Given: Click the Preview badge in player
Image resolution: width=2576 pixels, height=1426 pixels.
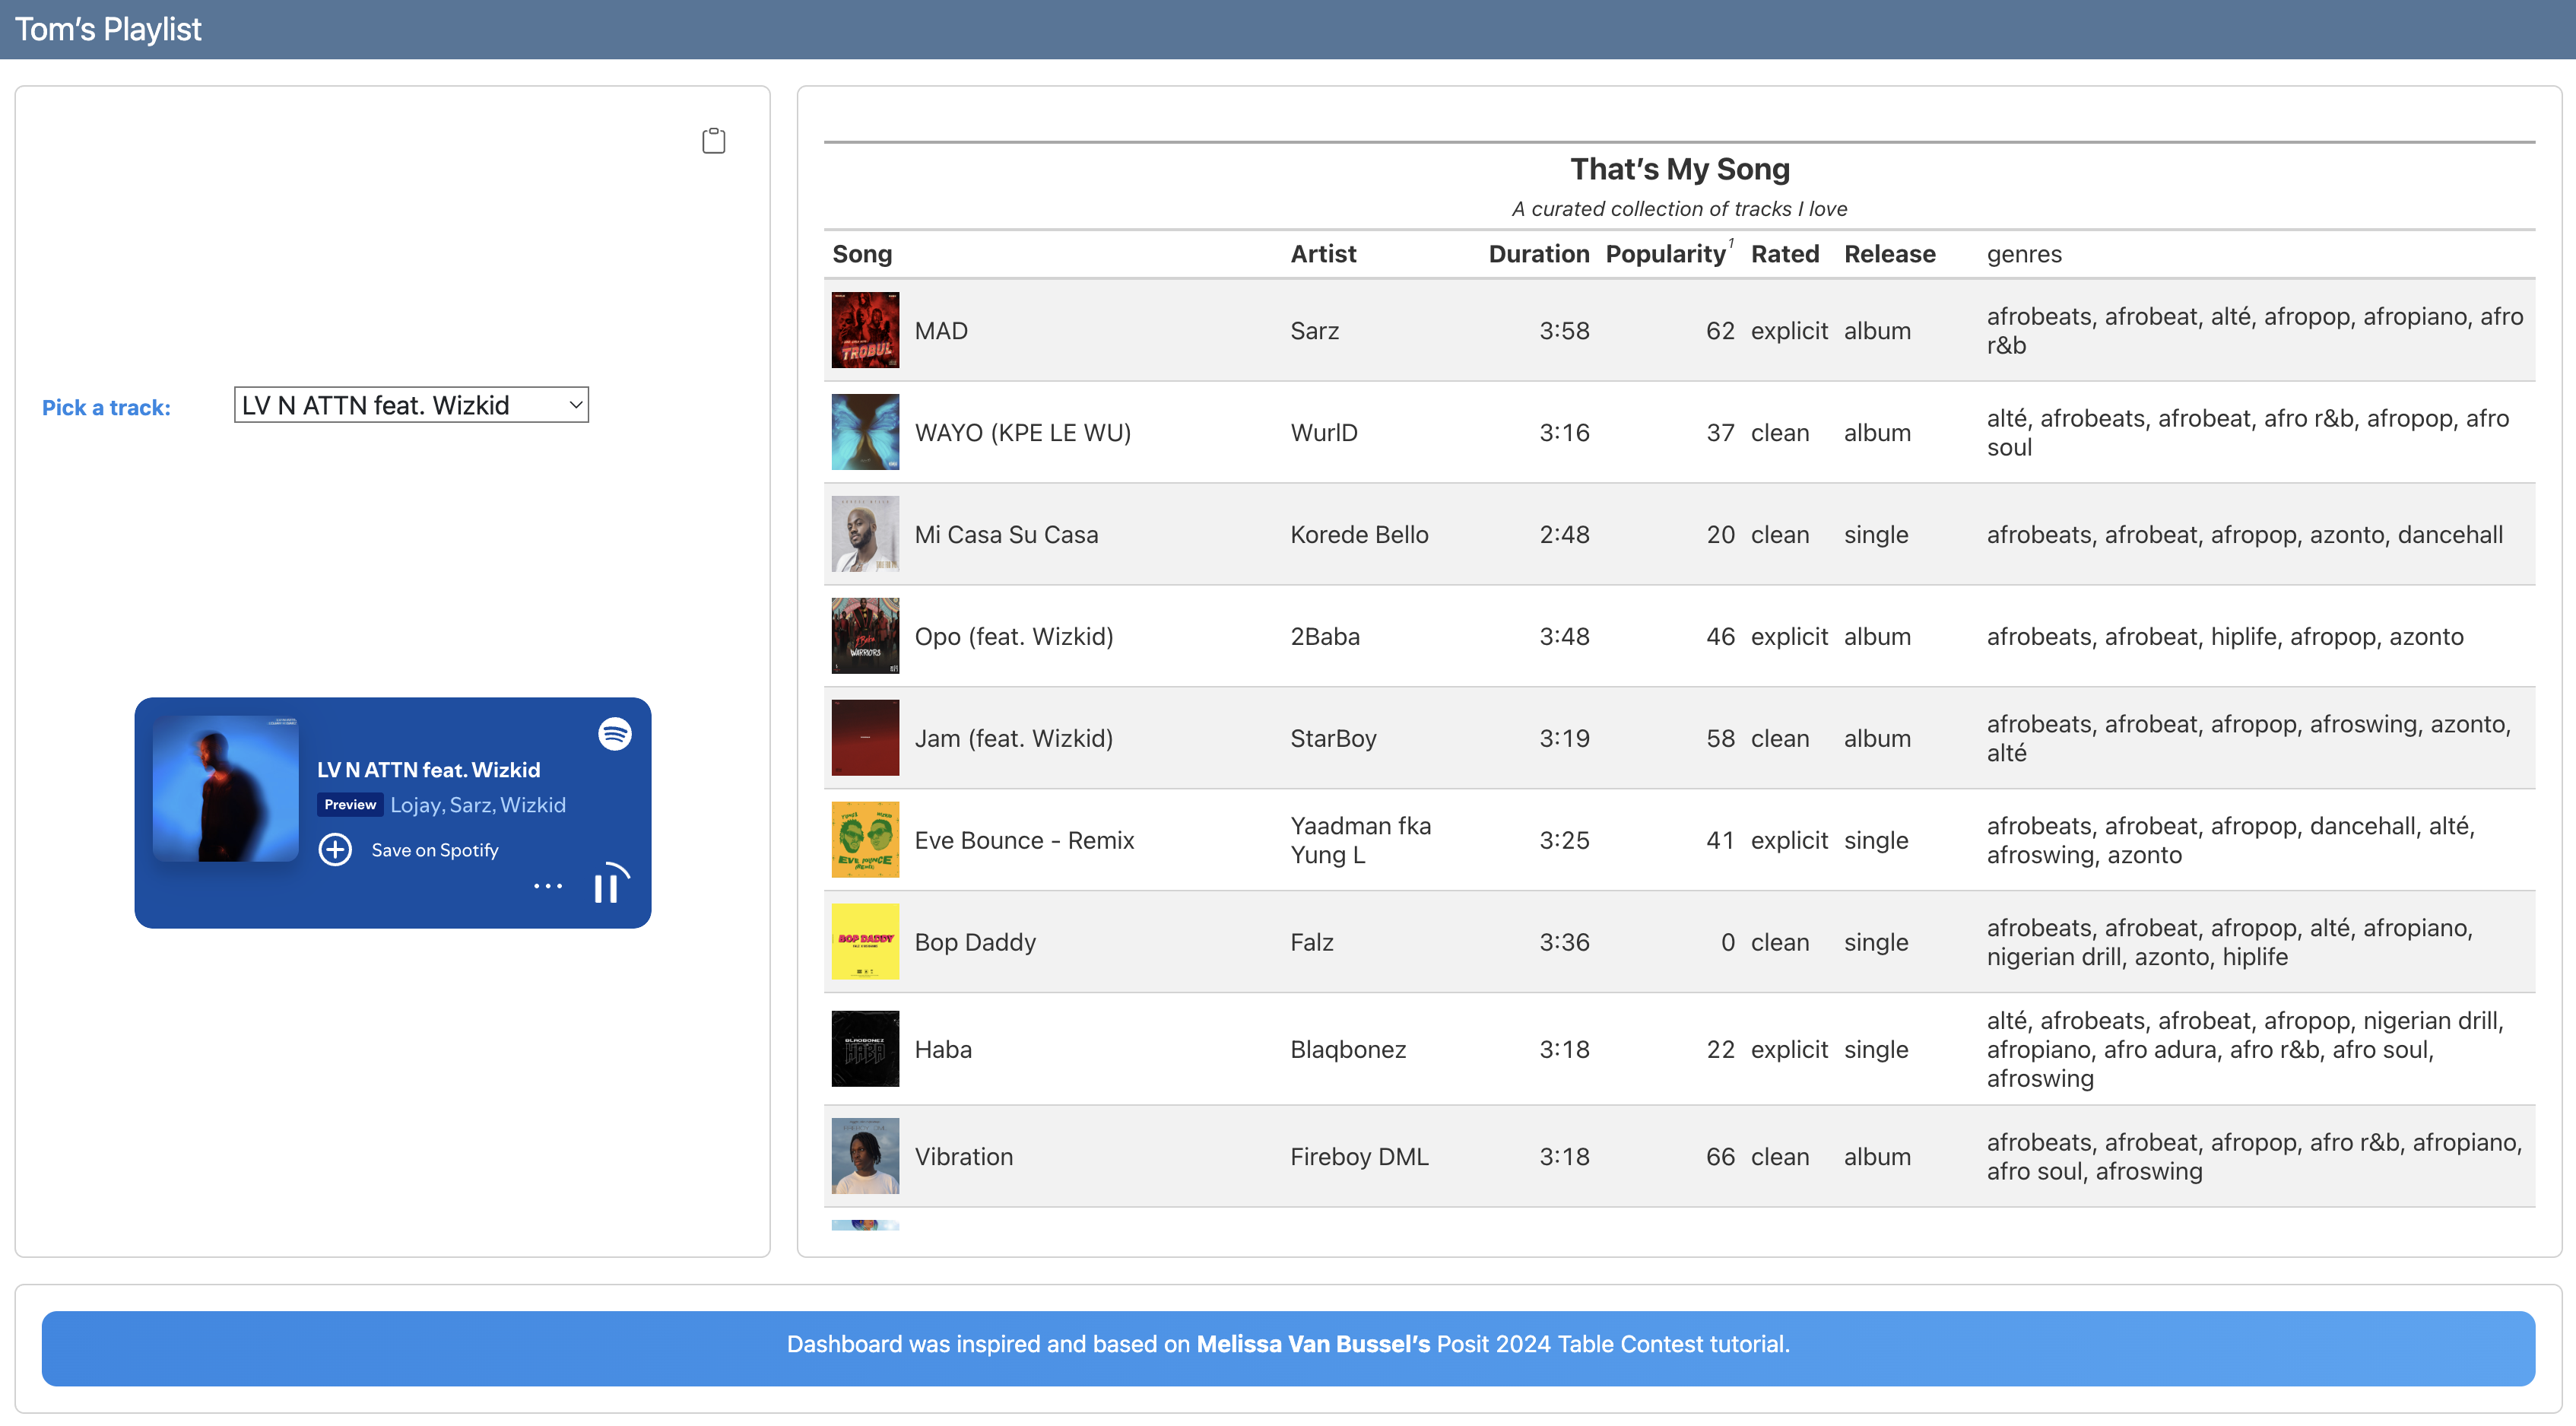Looking at the screenshot, I should point(350,805).
